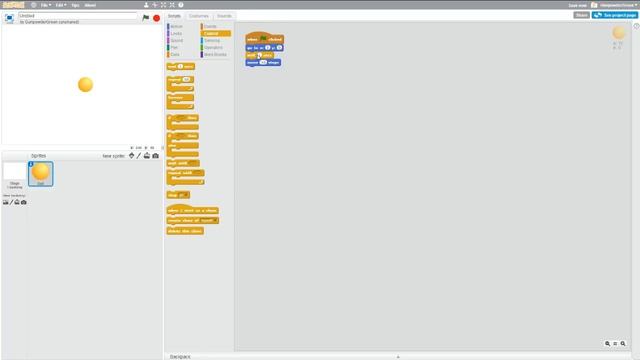Open 'create clone of myself' block dropdown
This screenshot has width=640, height=360.
click(215, 220)
